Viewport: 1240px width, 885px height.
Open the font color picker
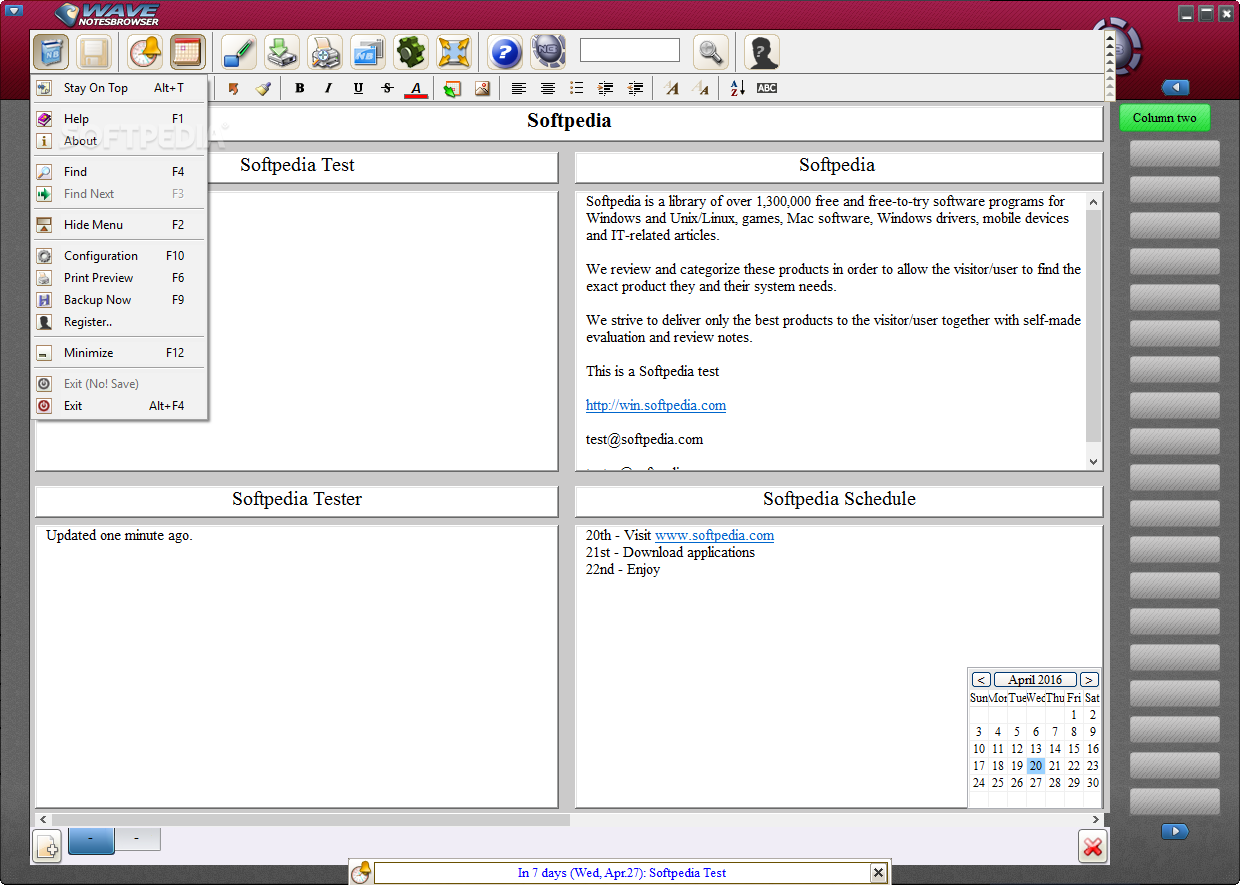coord(416,88)
